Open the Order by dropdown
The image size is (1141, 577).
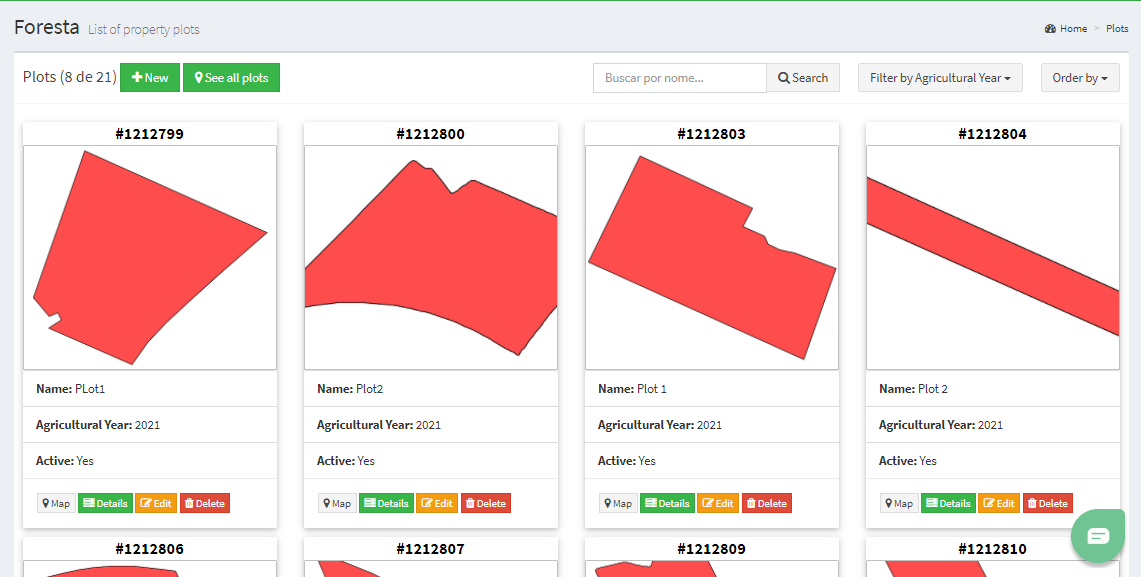[x=1080, y=78]
